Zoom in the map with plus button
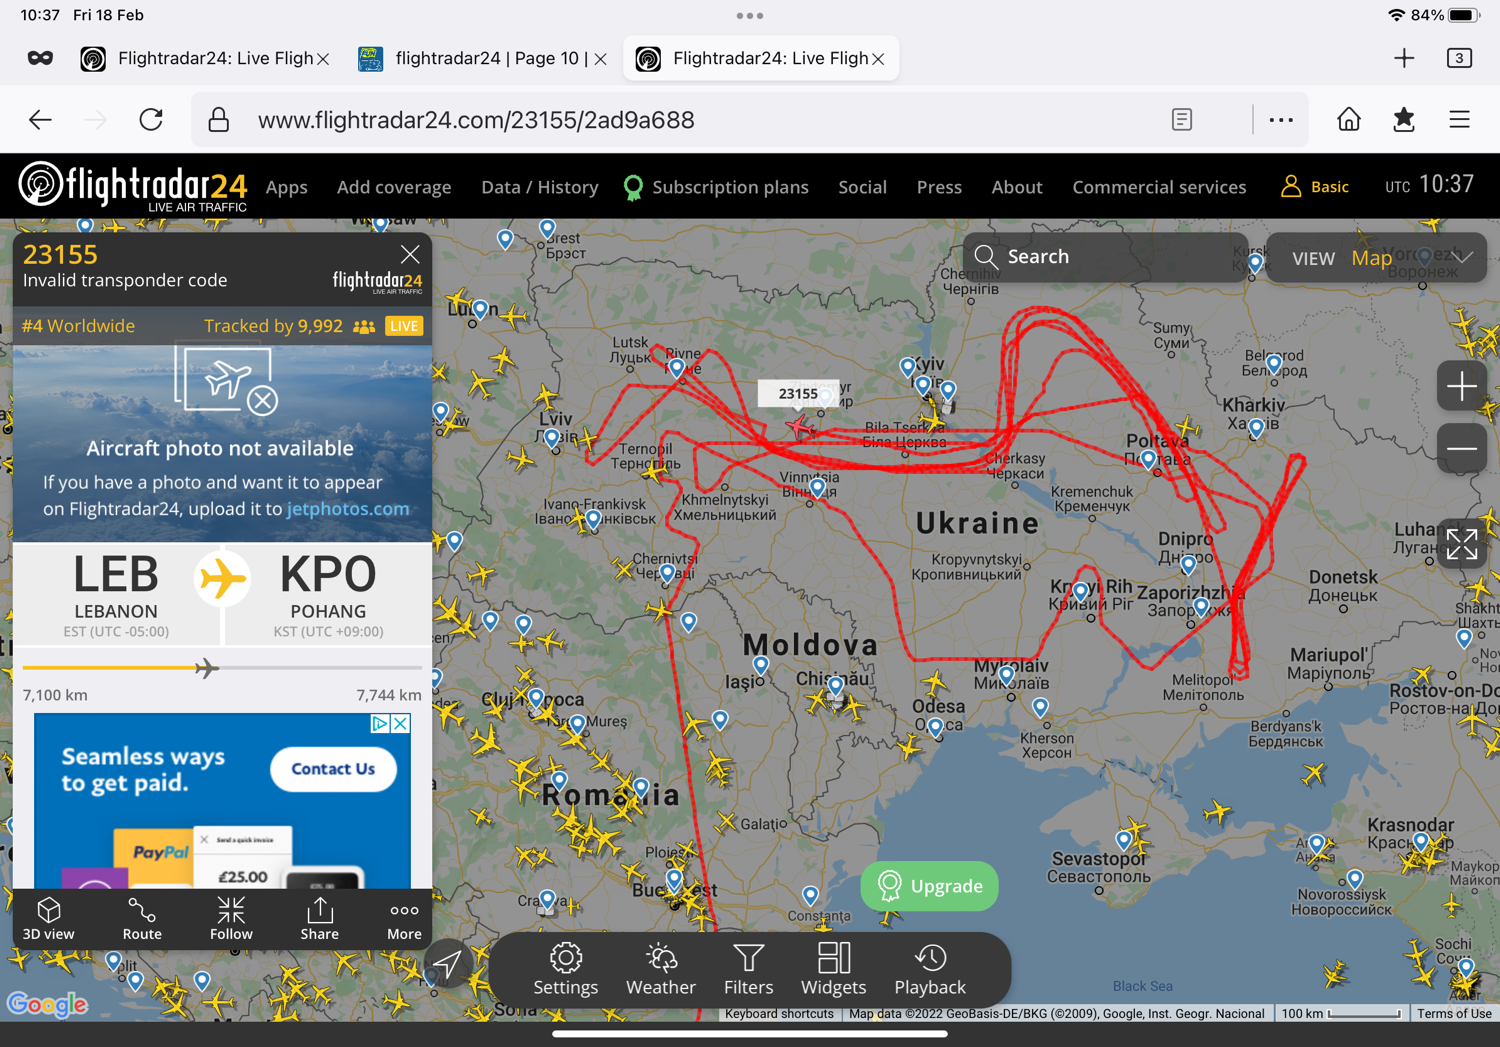Viewport: 1500px width, 1047px height. [x=1461, y=386]
